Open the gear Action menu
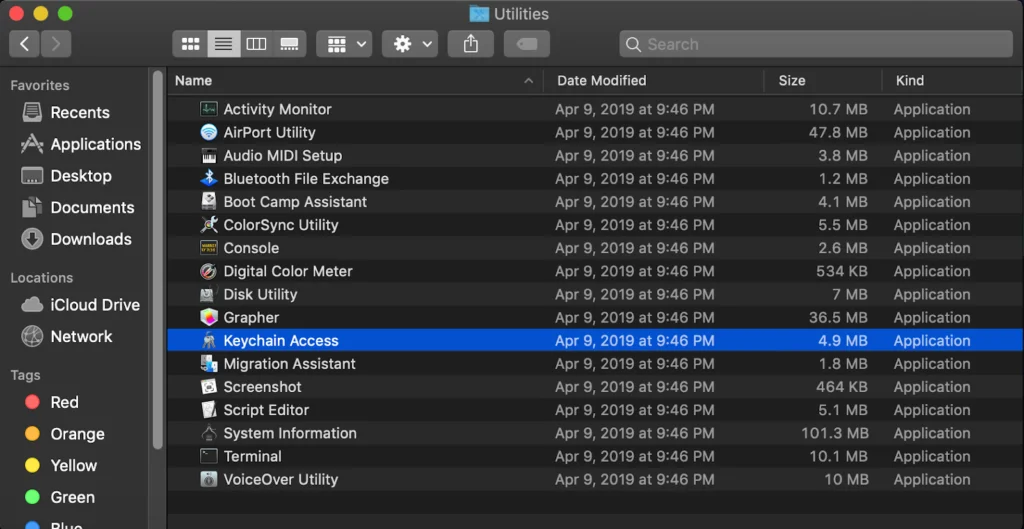 [x=410, y=44]
